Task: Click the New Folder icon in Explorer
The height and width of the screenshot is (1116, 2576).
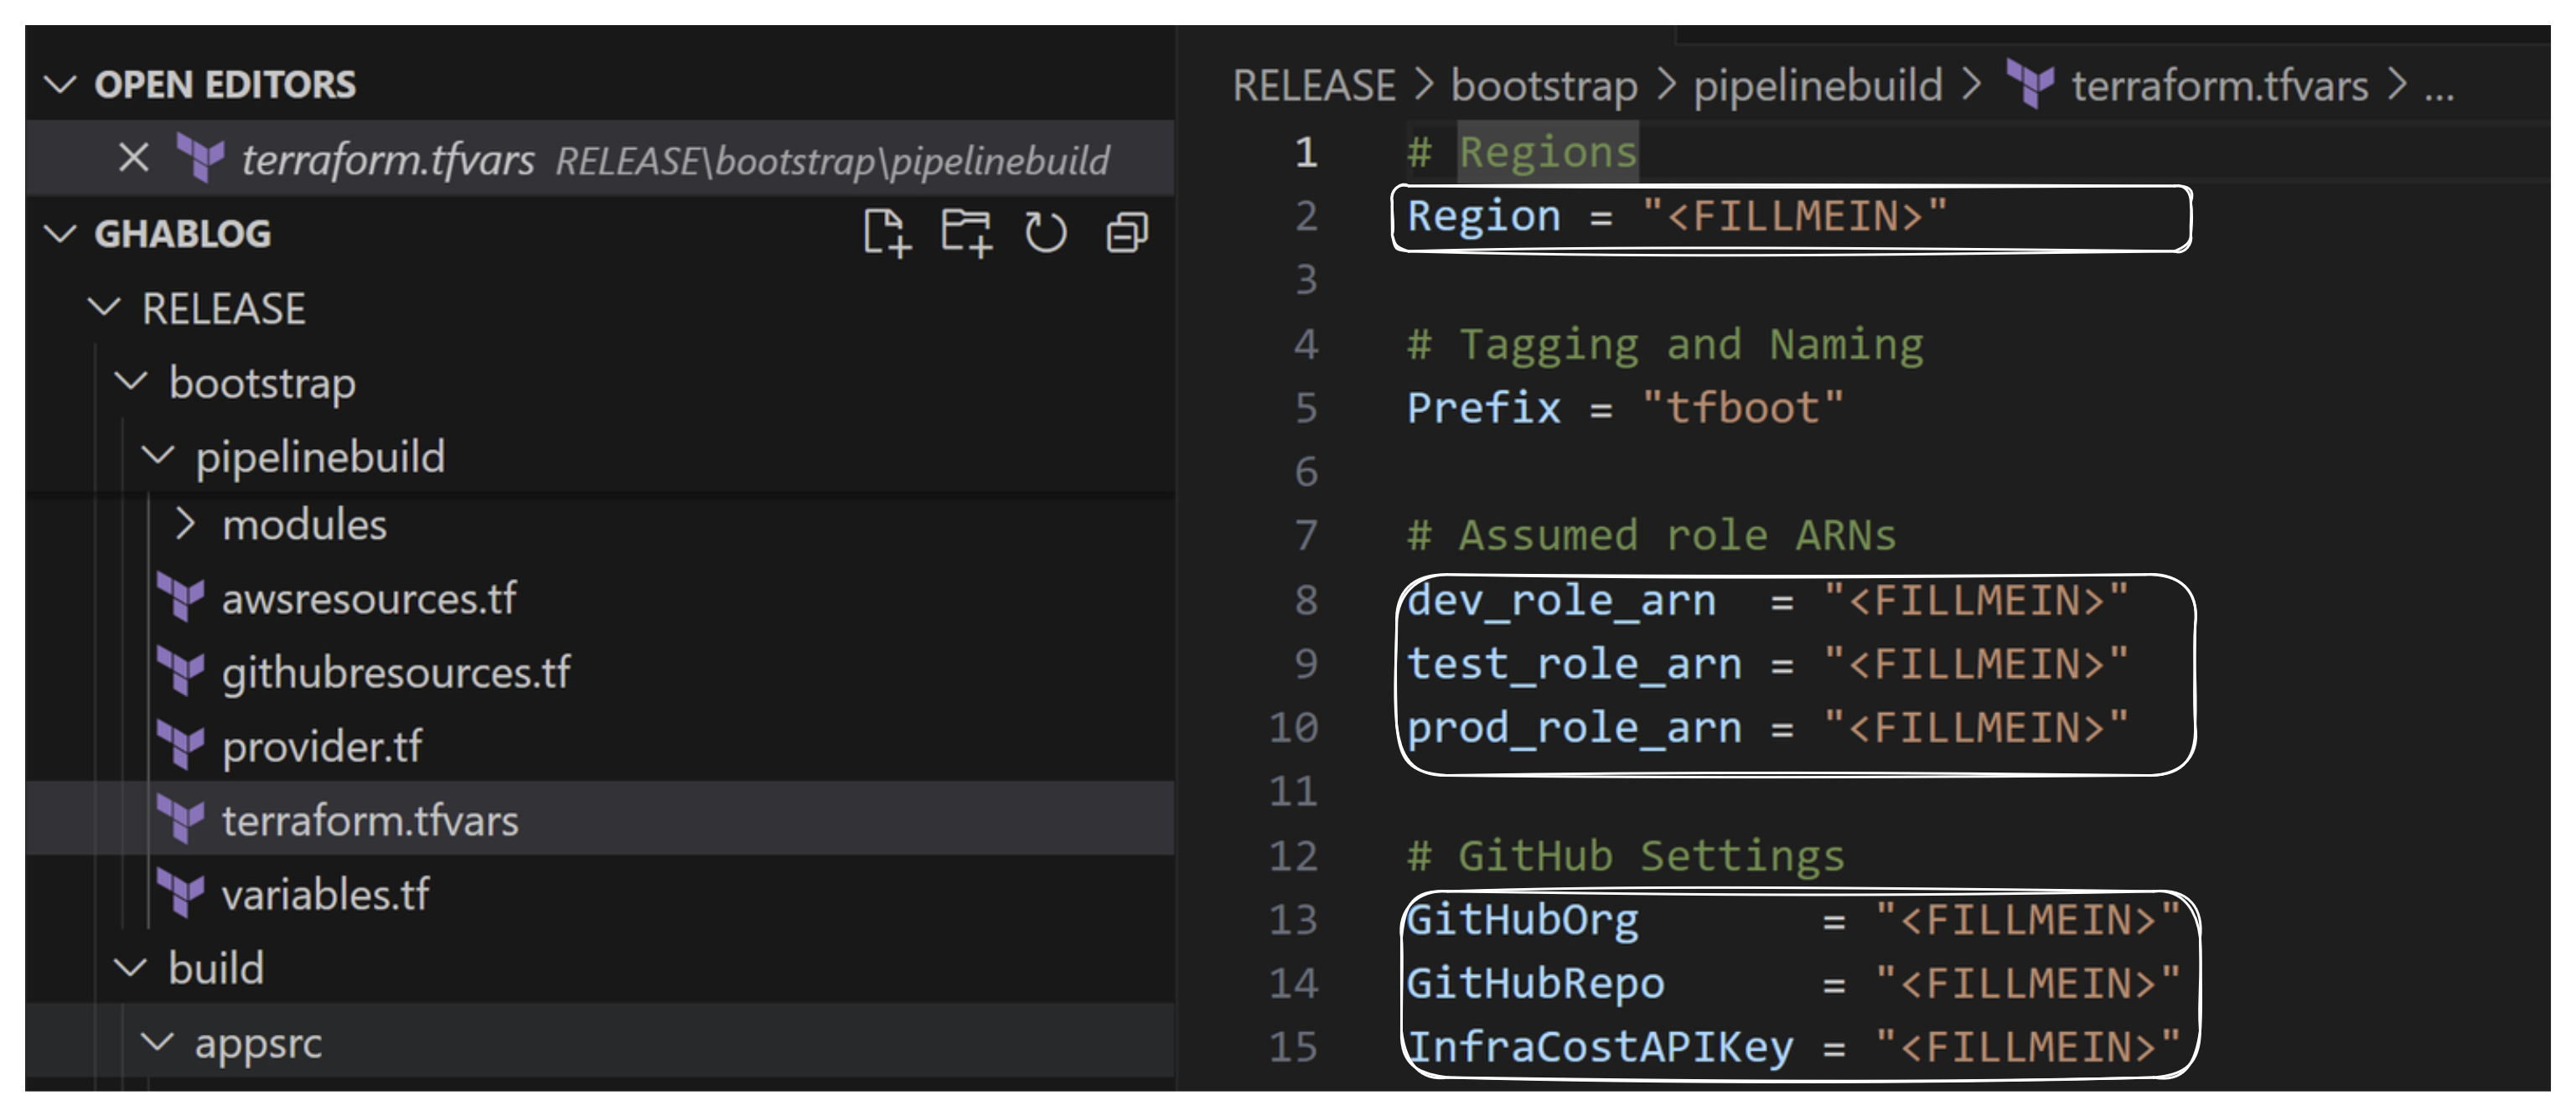Action: pyautogui.click(x=966, y=232)
